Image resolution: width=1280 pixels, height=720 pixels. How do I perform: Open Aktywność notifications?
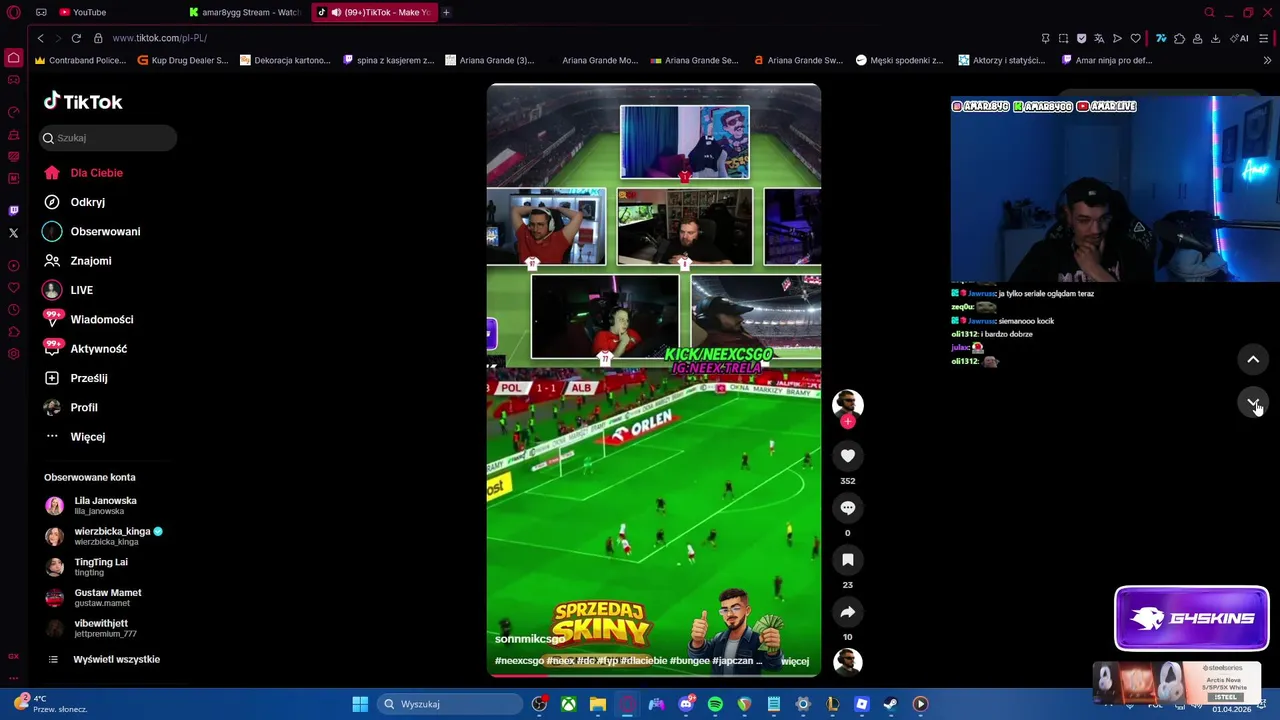[86, 349]
